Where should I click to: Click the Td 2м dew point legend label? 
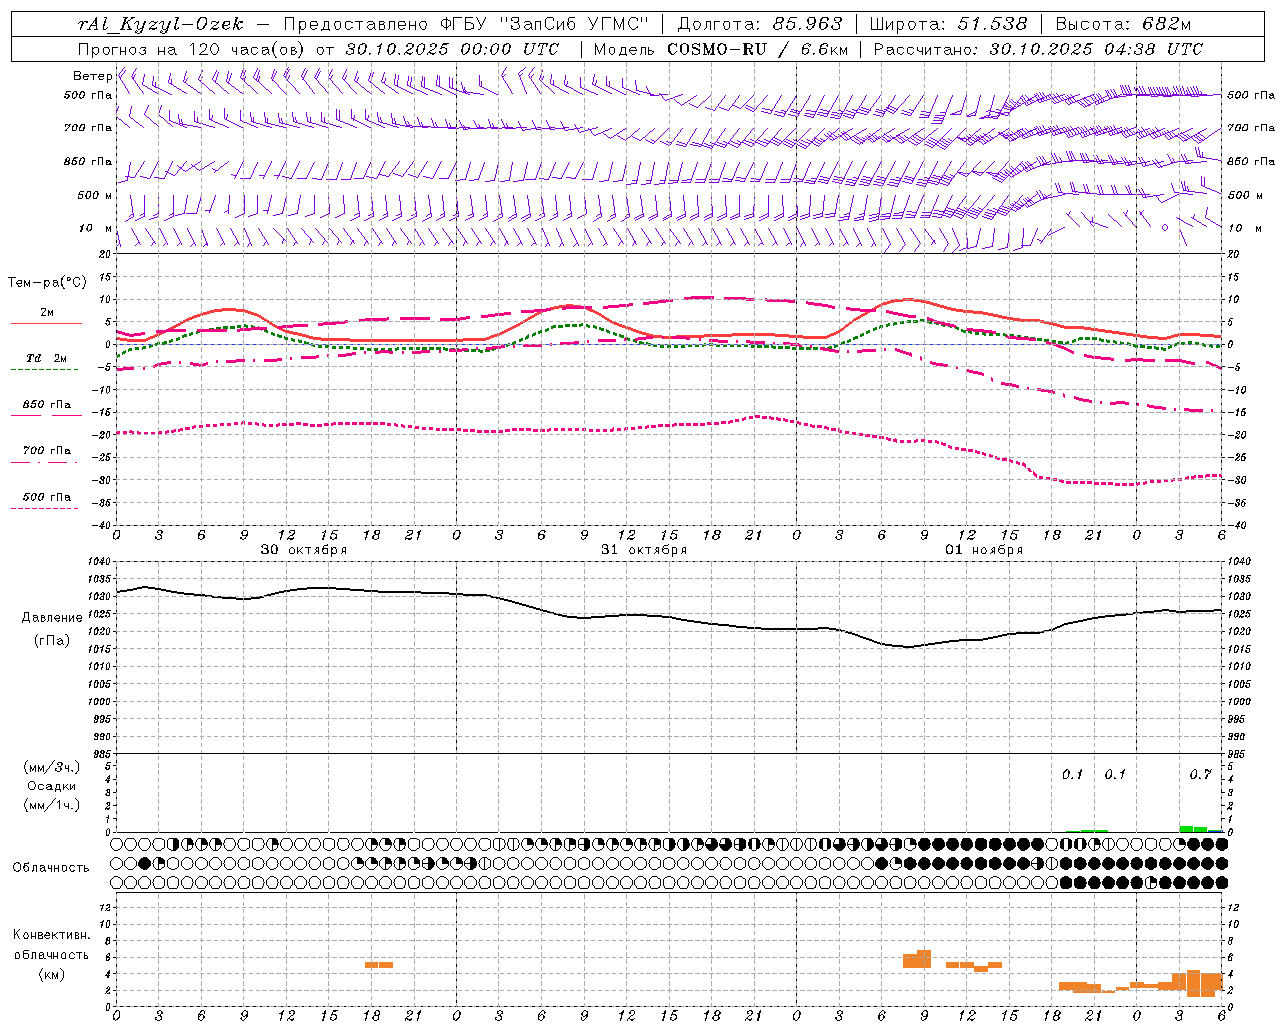[47, 358]
